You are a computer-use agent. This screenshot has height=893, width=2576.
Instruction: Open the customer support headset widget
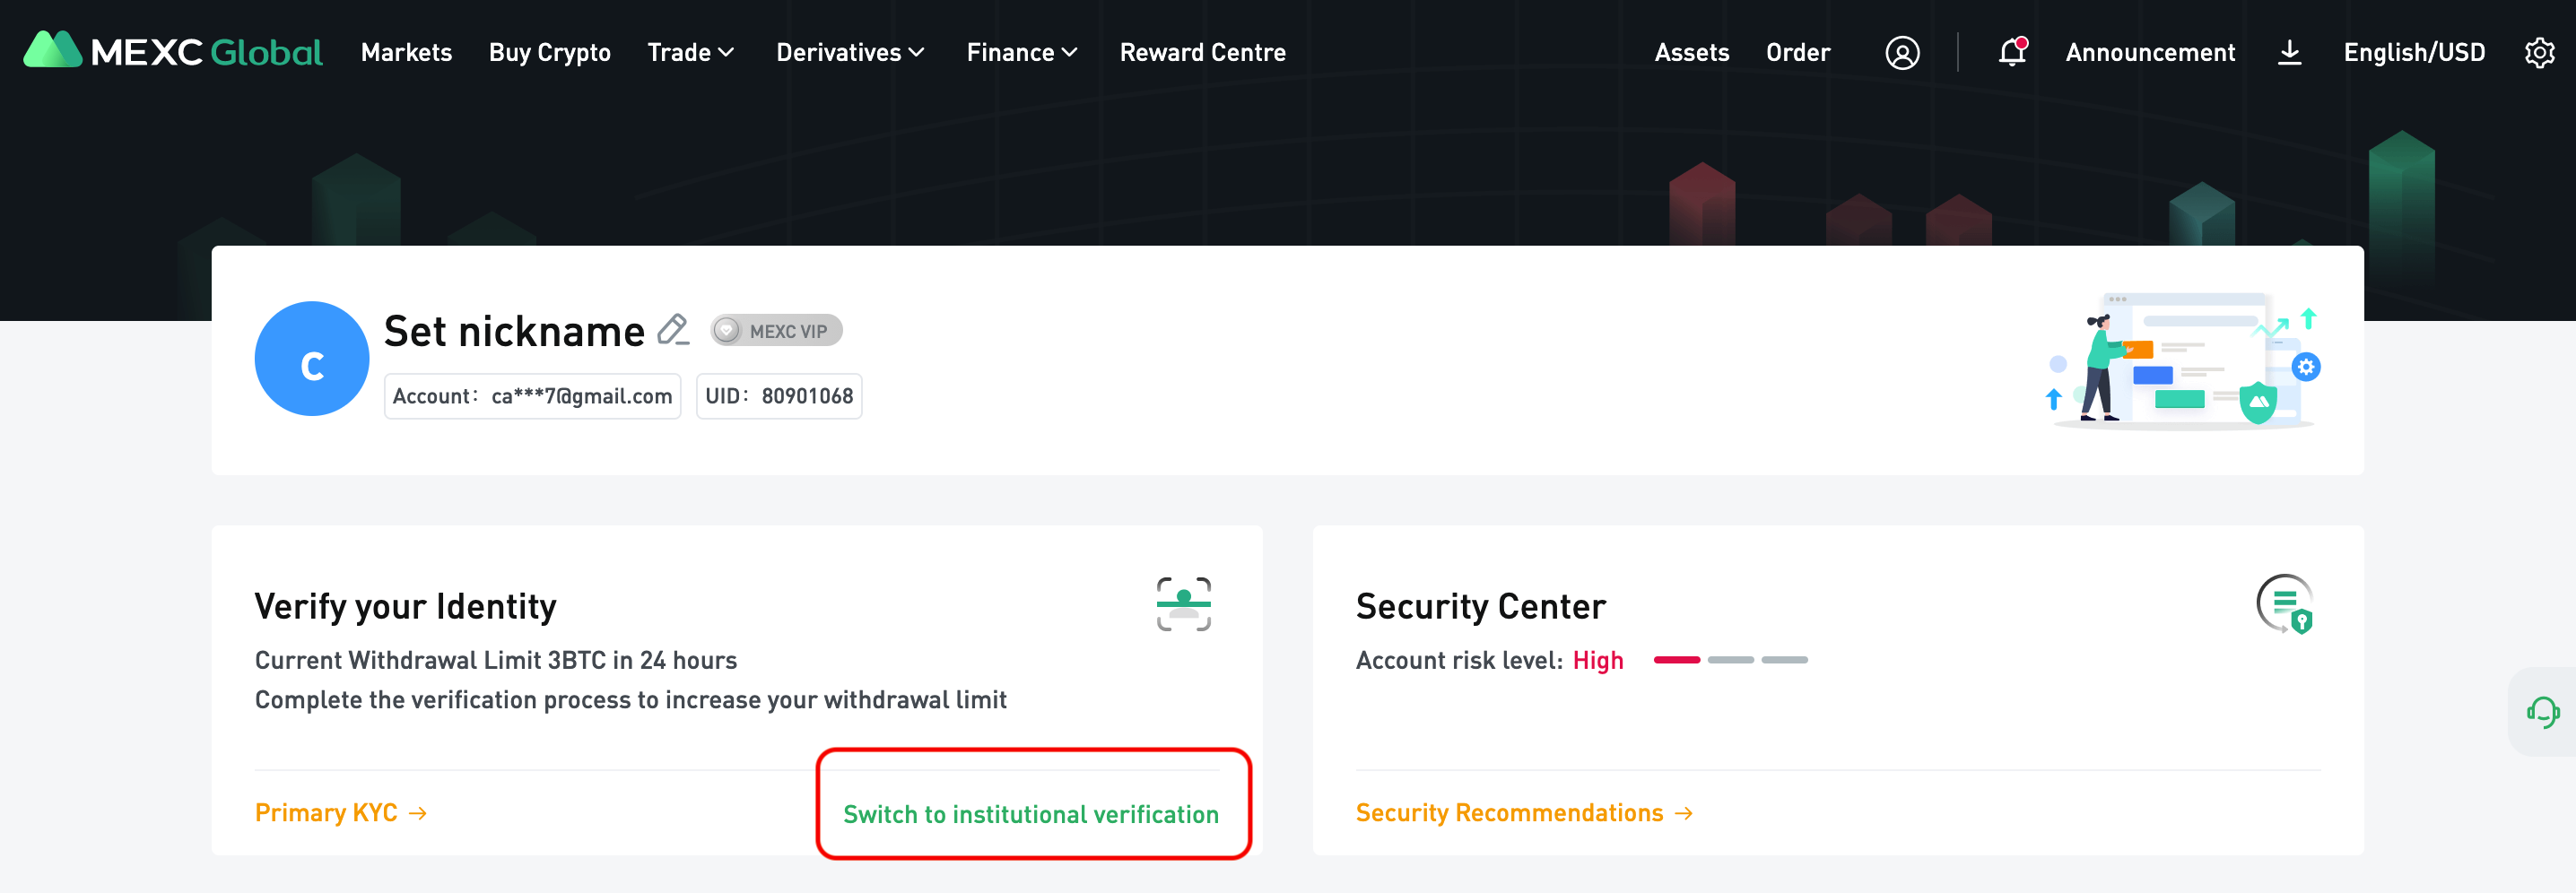point(2541,712)
